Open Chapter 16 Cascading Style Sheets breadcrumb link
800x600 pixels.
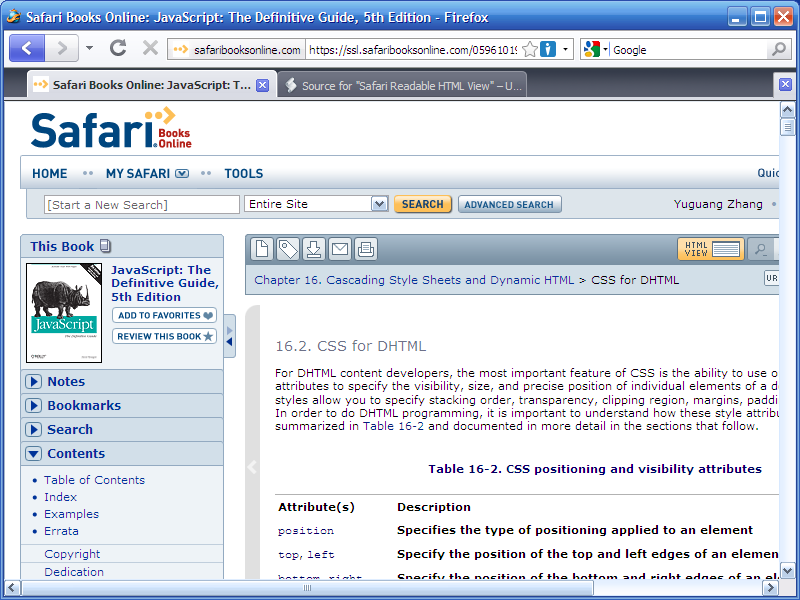tap(414, 280)
